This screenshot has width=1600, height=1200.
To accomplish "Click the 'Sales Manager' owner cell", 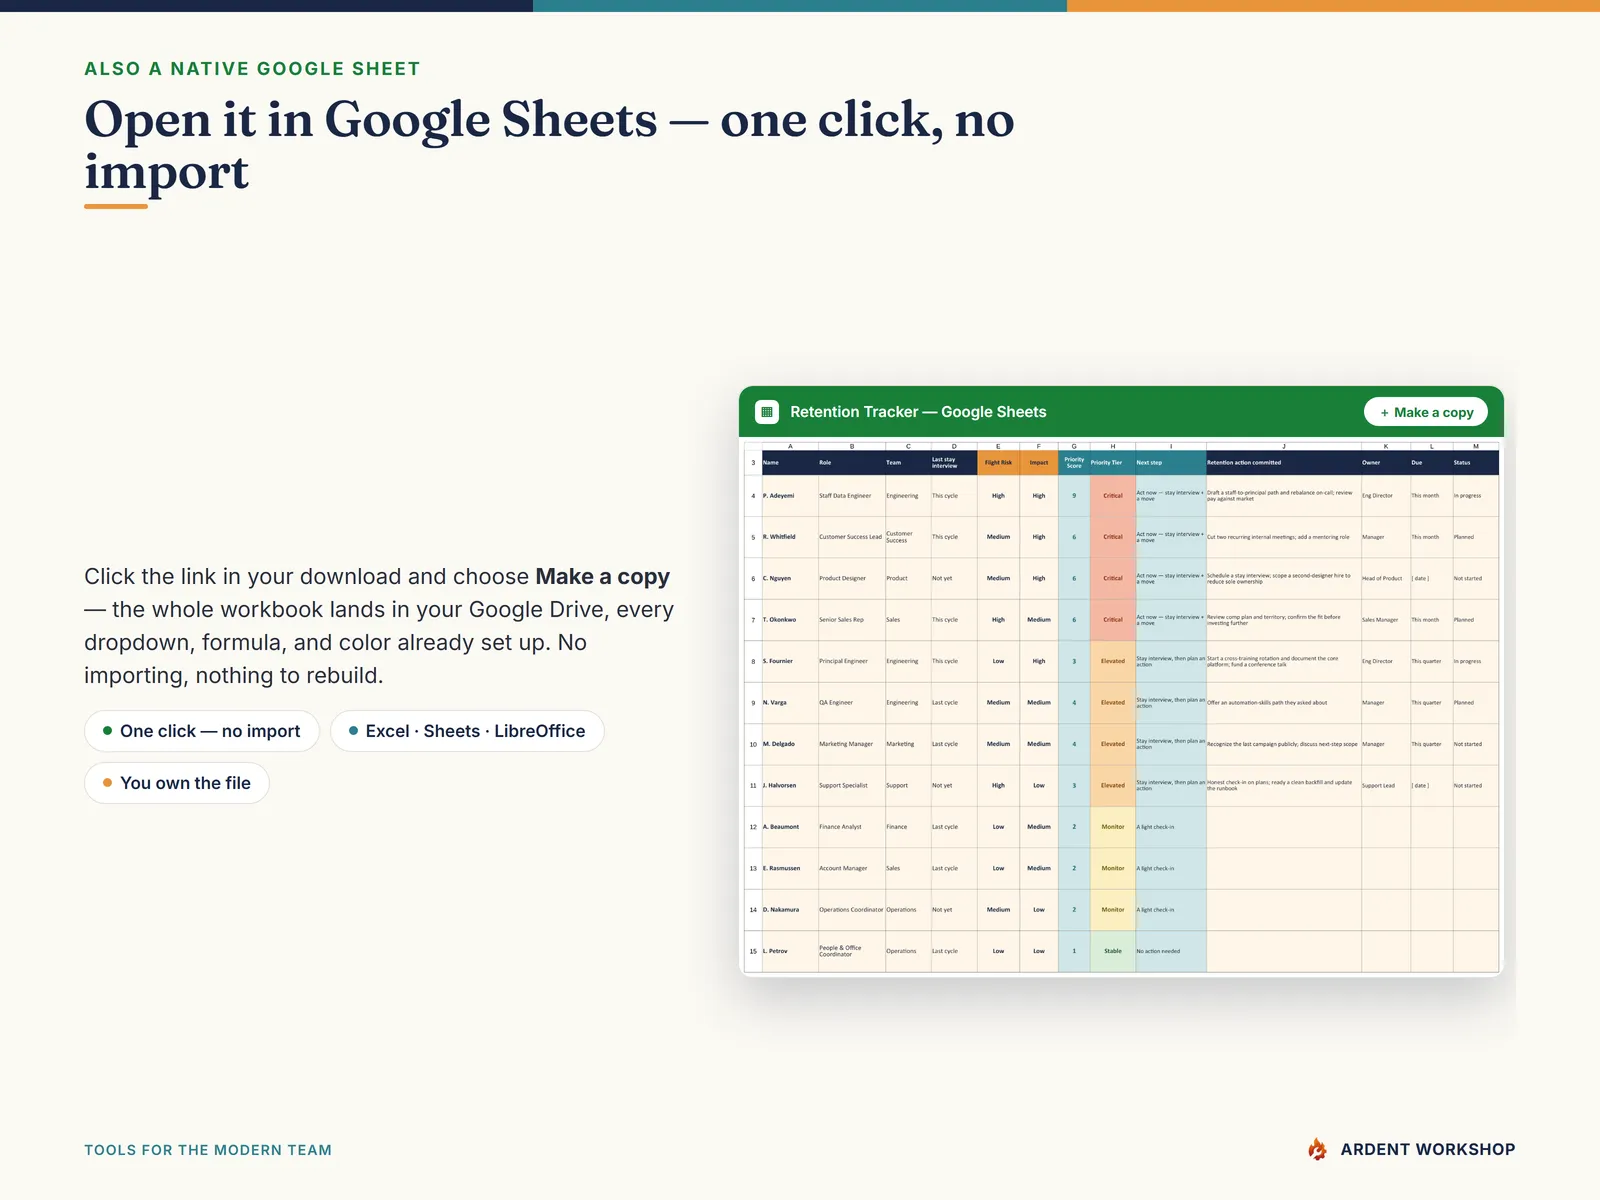I will pyautogui.click(x=1385, y=620).
